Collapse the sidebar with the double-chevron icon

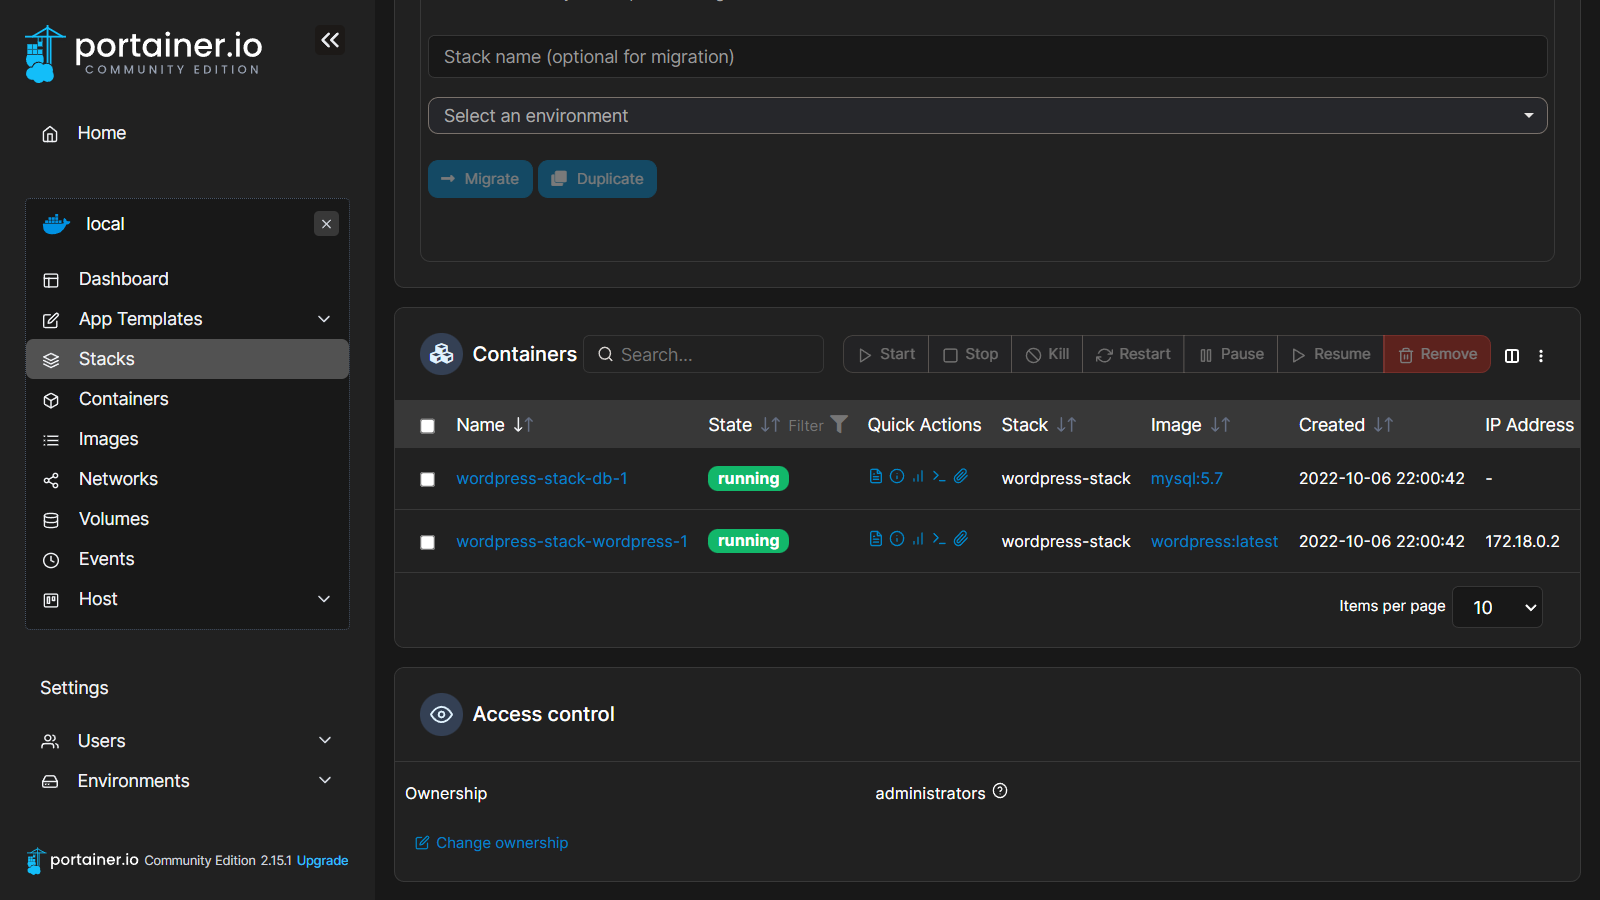pos(330,40)
